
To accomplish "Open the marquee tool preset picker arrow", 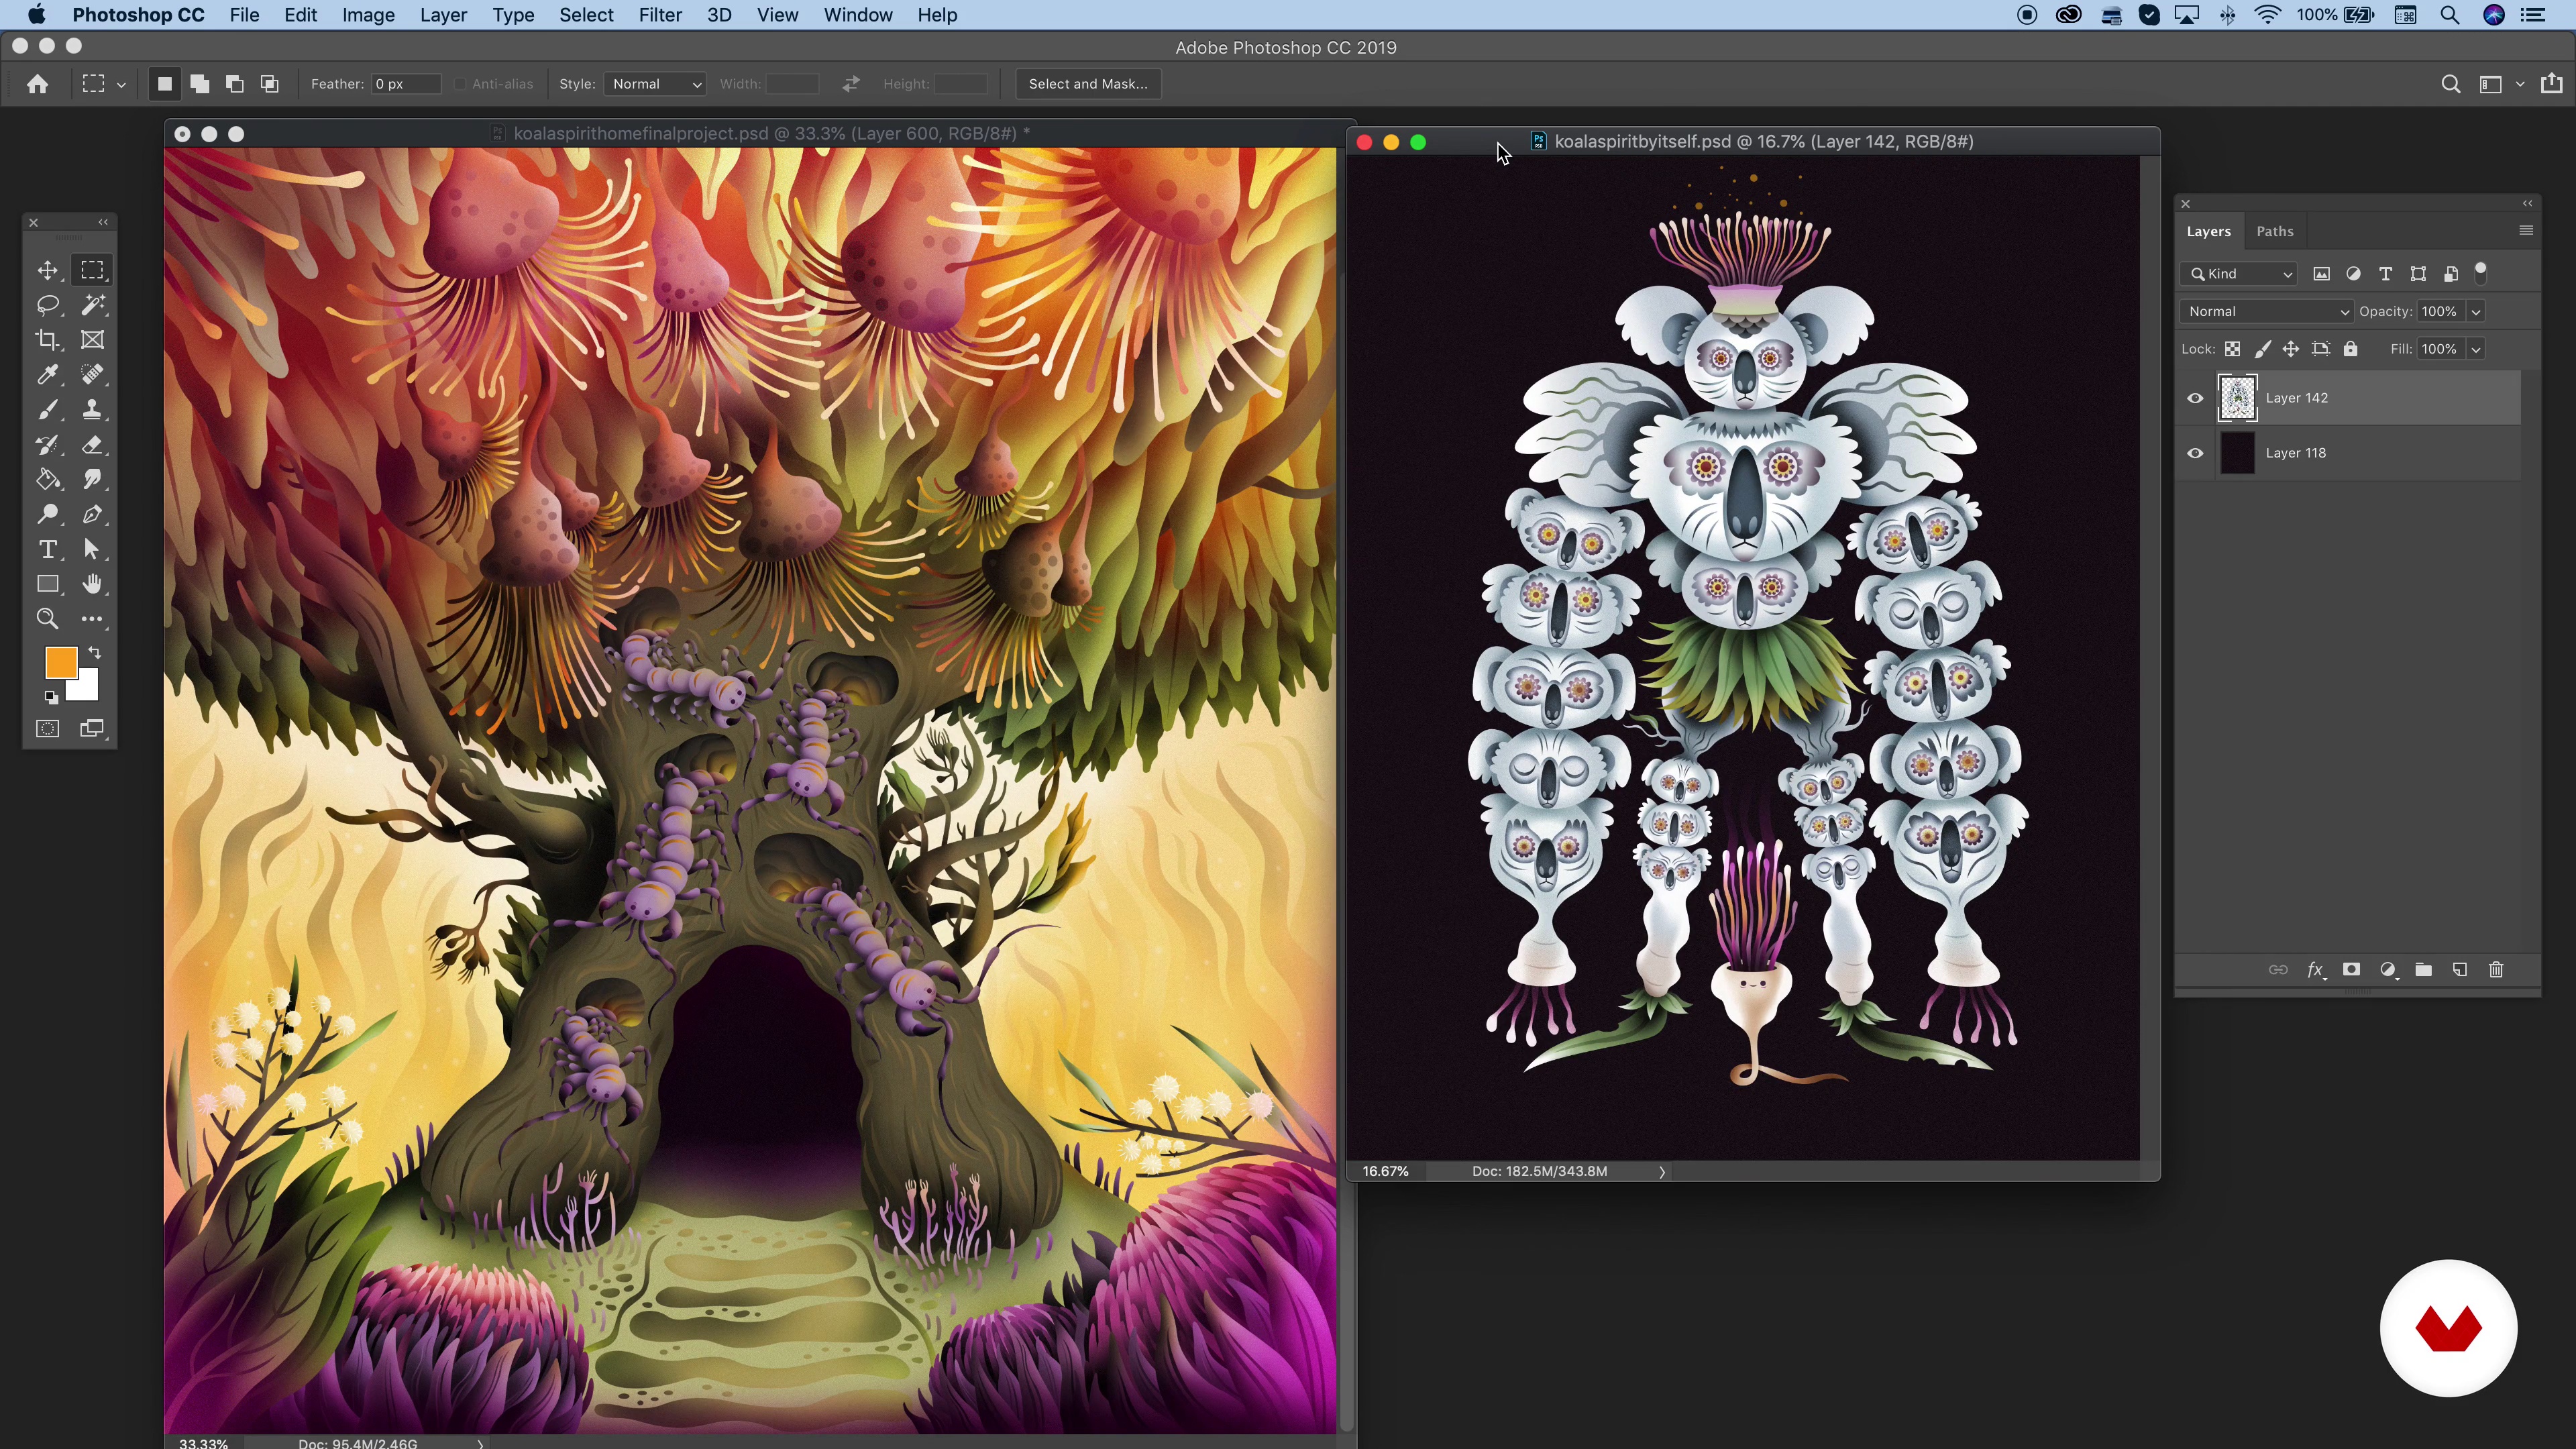I will (x=121, y=85).
